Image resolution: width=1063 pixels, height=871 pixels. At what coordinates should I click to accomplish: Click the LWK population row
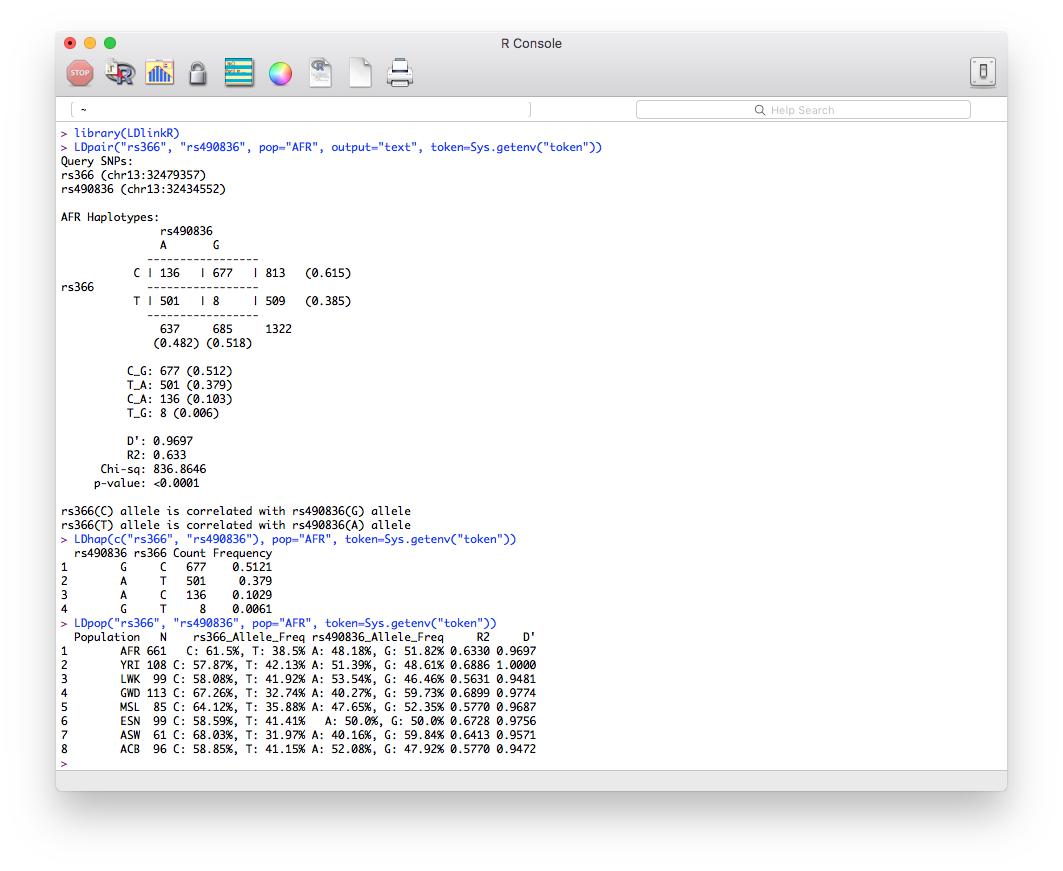click(x=299, y=679)
